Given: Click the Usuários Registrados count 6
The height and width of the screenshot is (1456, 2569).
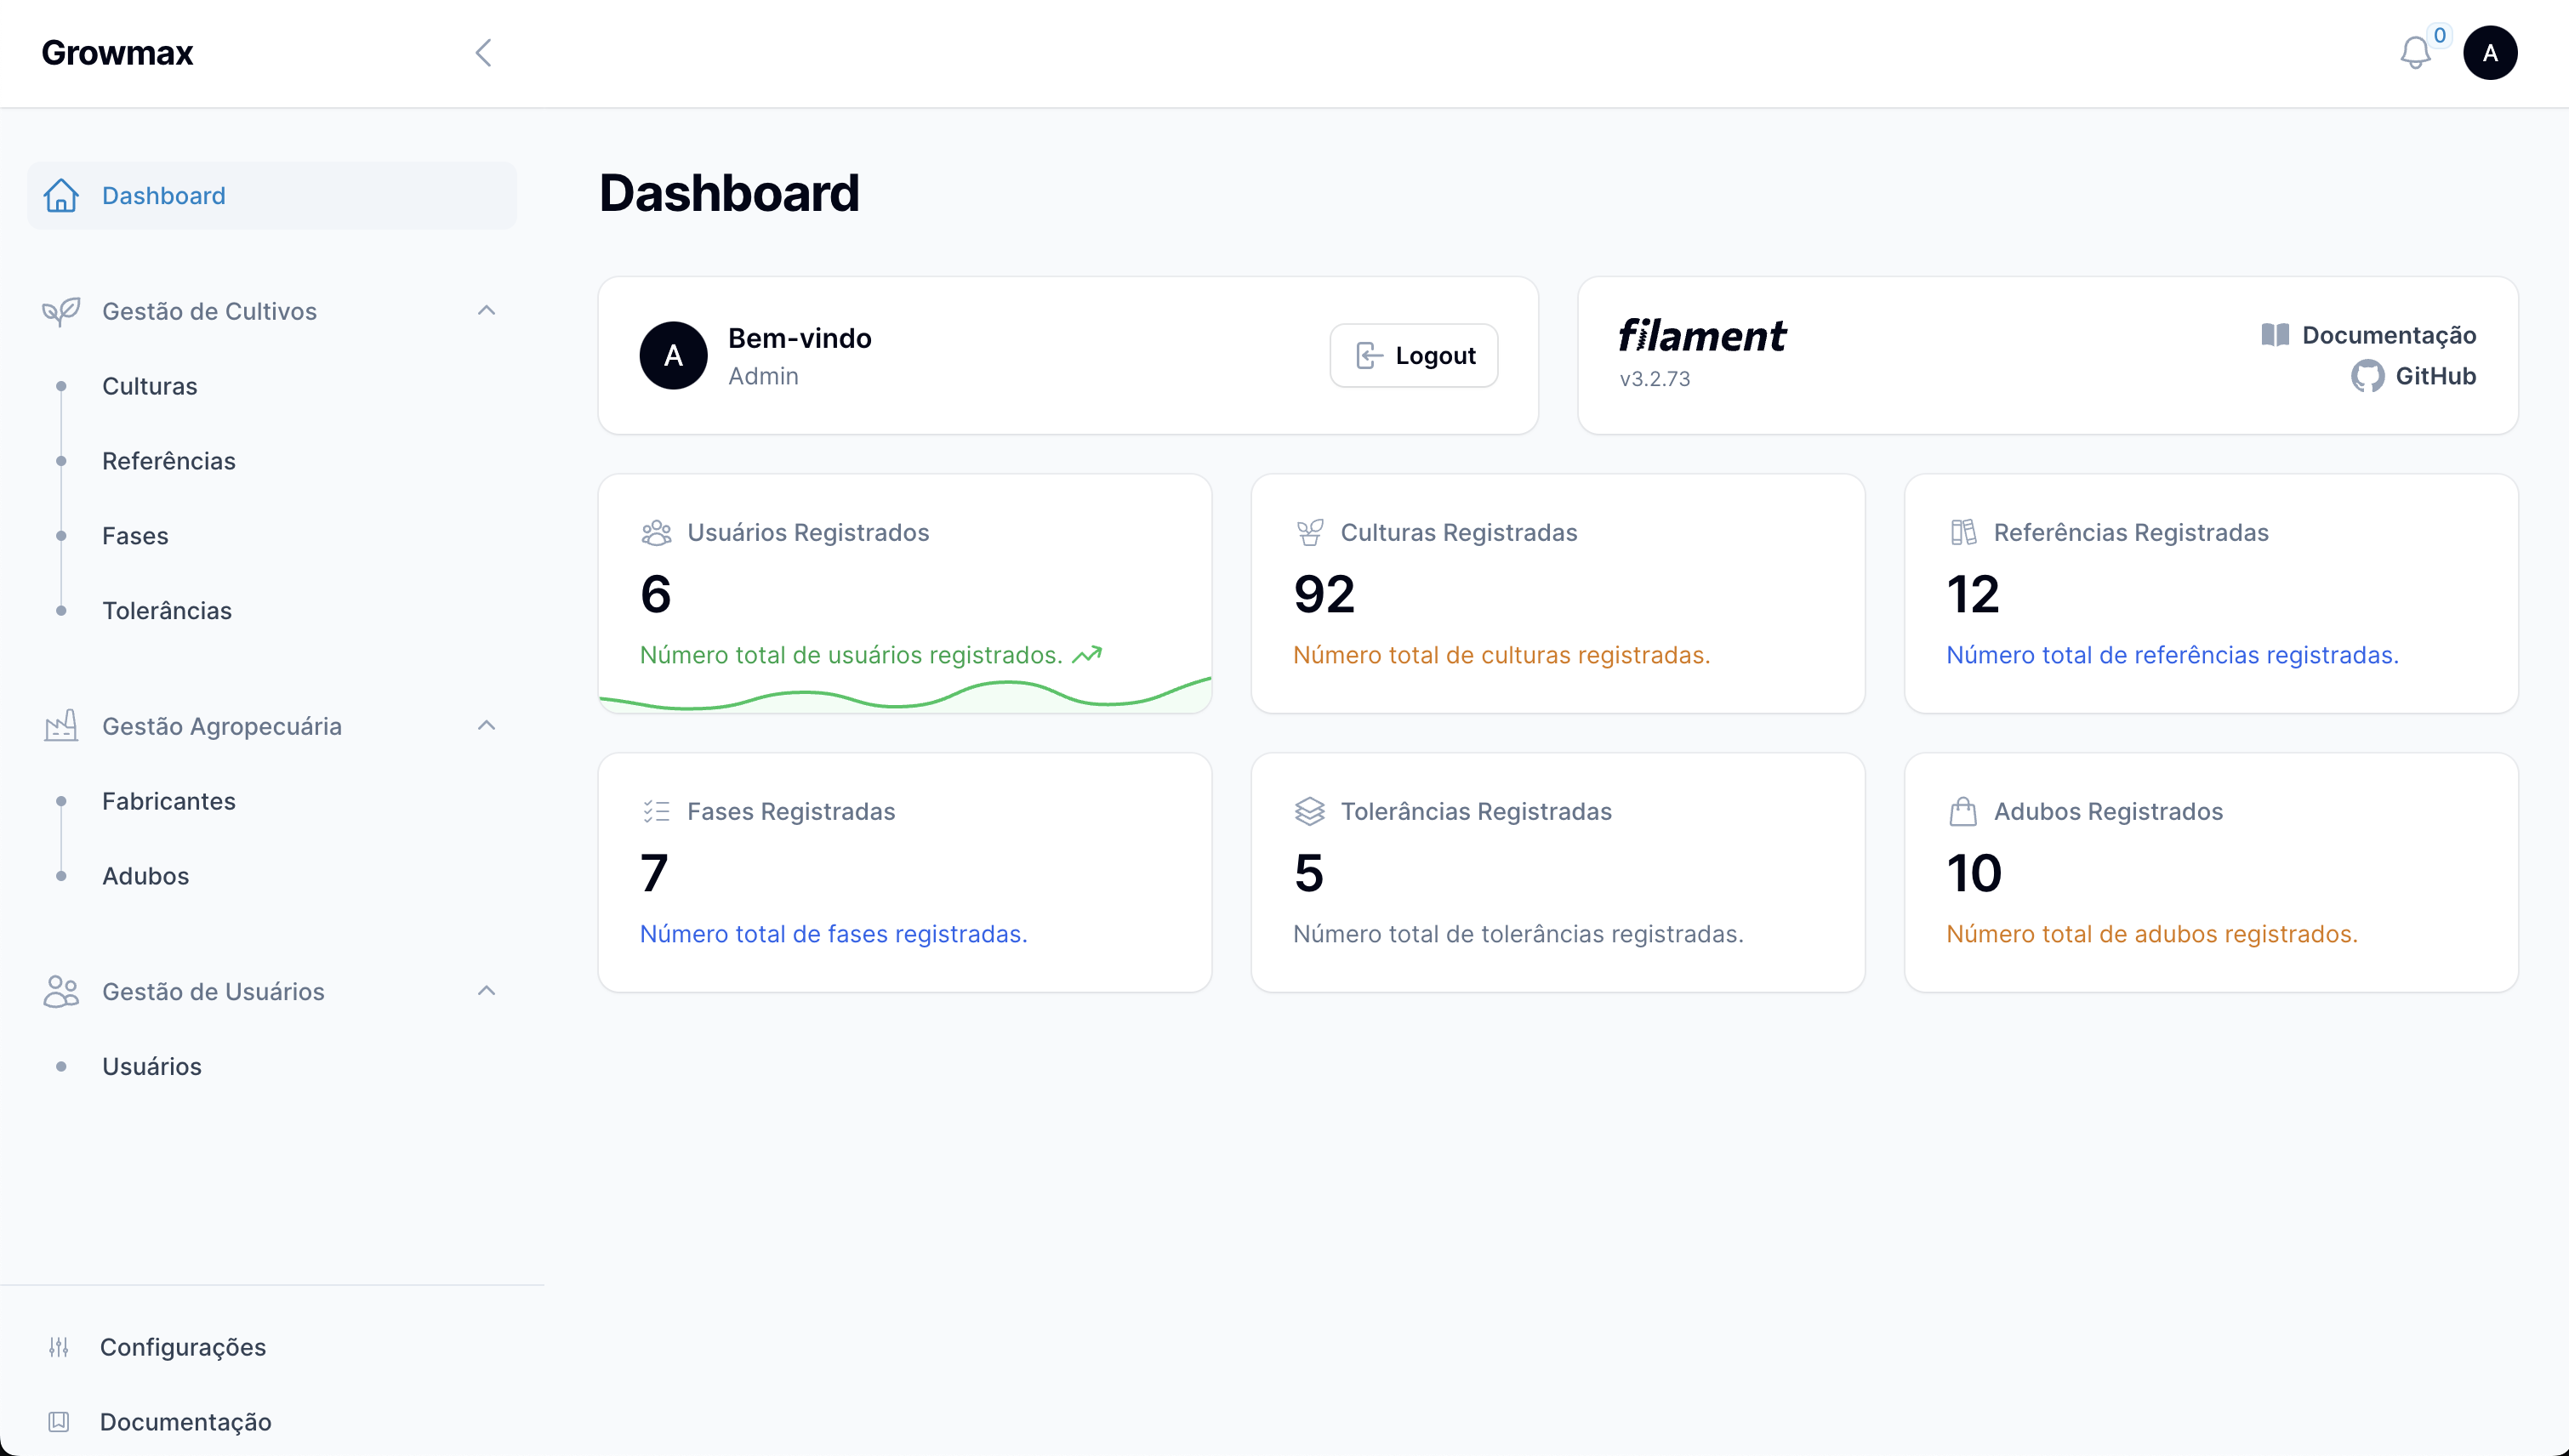Looking at the screenshot, I should coord(656,594).
